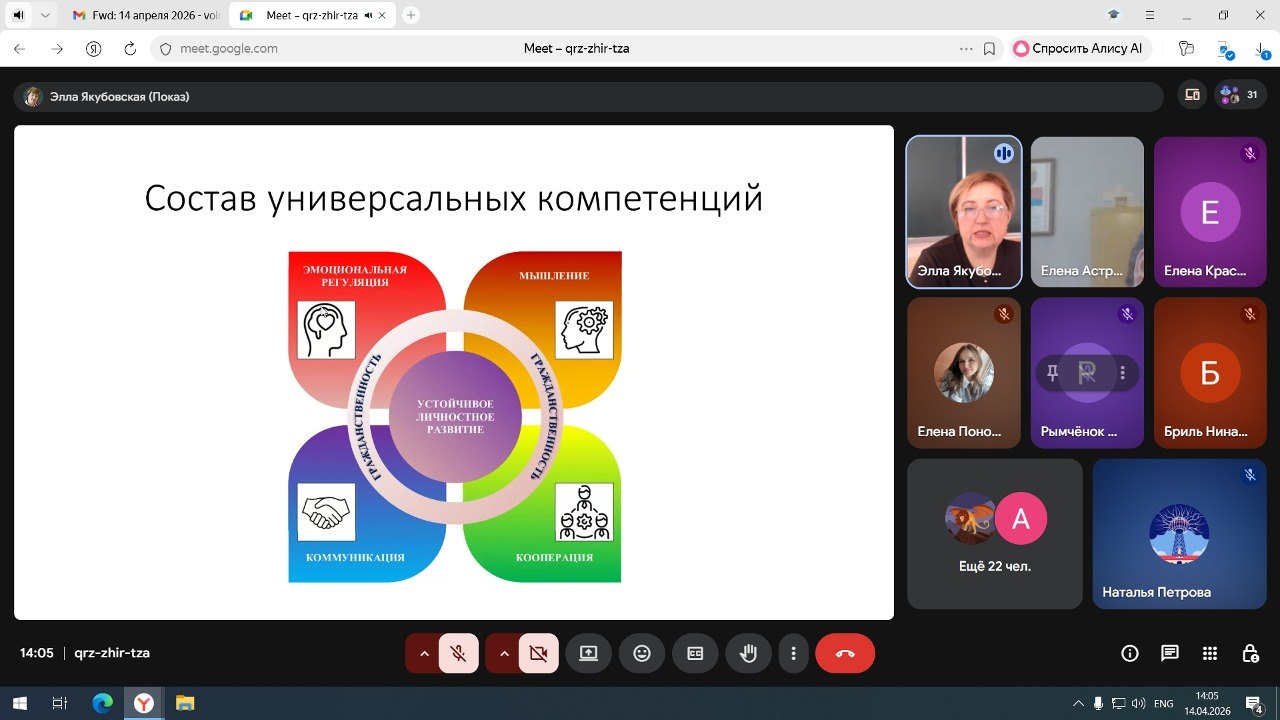Toggle closed captions on

pos(695,653)
